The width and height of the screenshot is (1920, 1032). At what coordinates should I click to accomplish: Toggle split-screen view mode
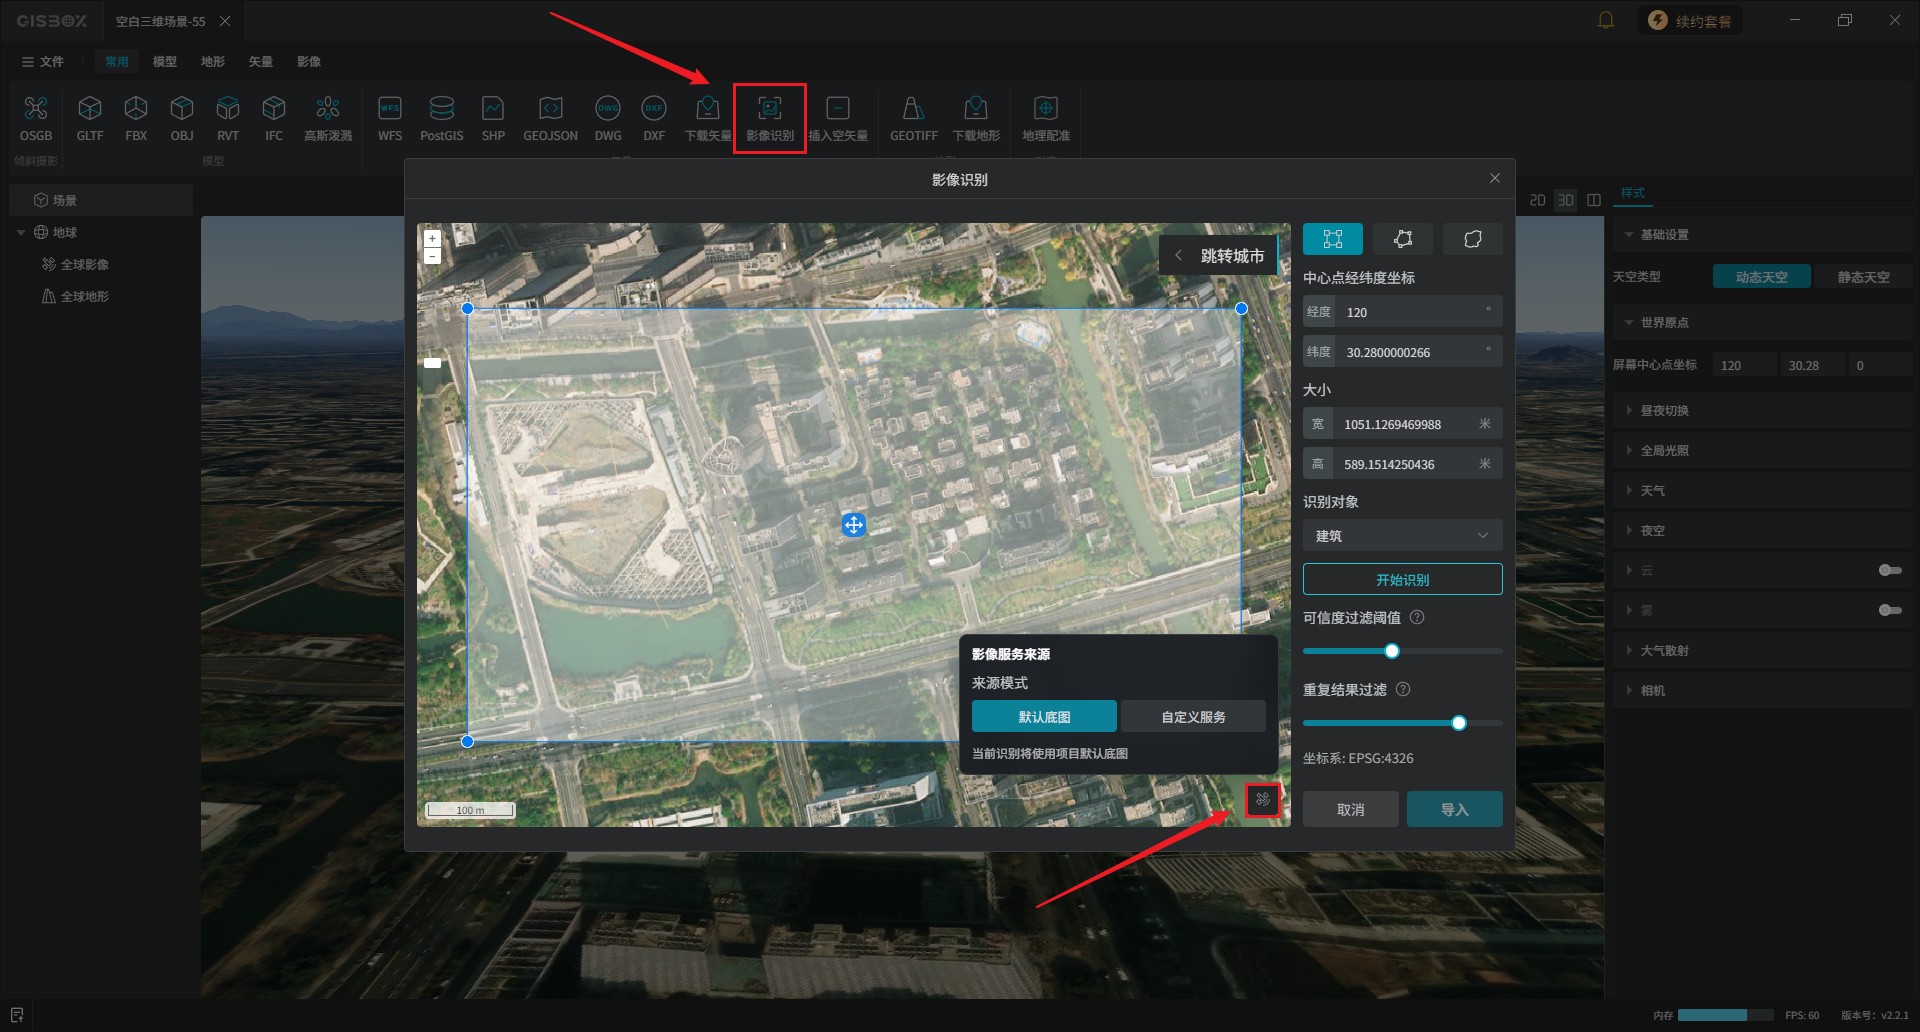(x=1594, y=200)
